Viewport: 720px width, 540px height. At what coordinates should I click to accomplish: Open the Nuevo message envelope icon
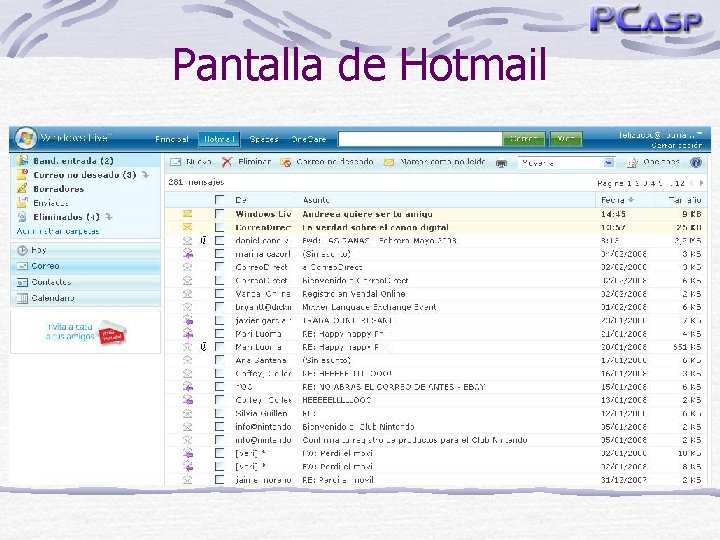175,162
